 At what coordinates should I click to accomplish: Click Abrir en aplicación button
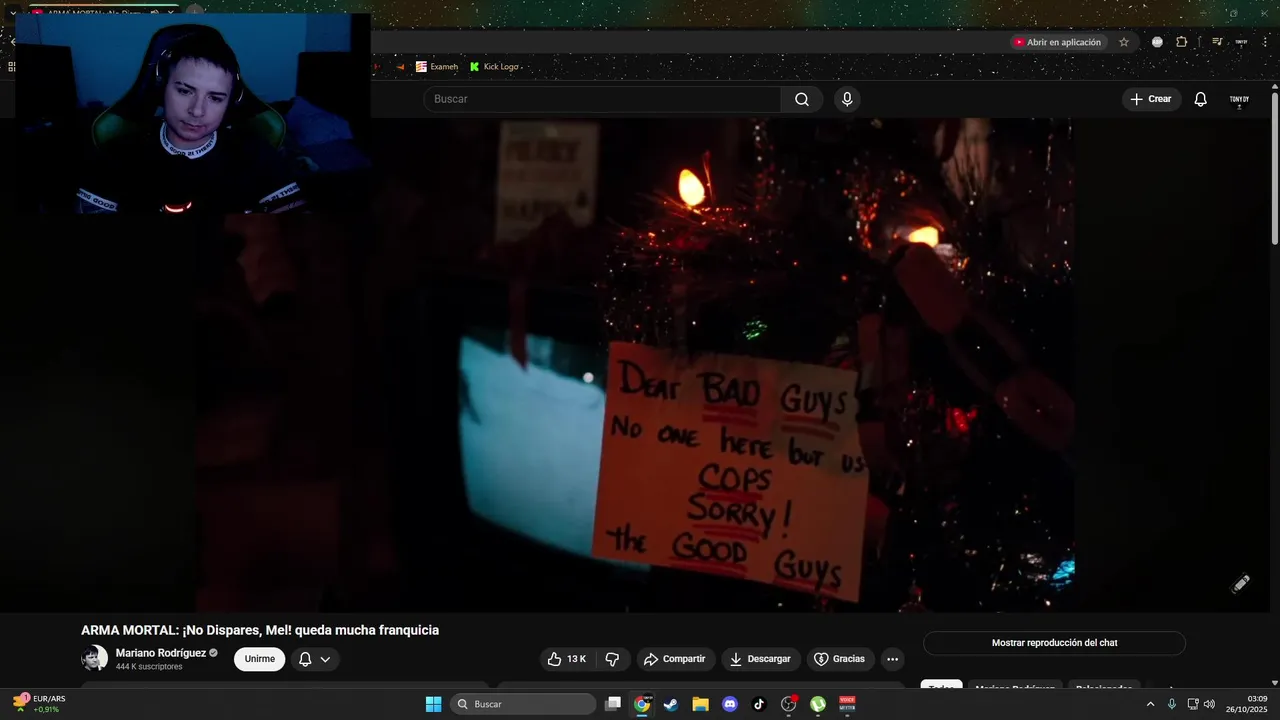1057,42
